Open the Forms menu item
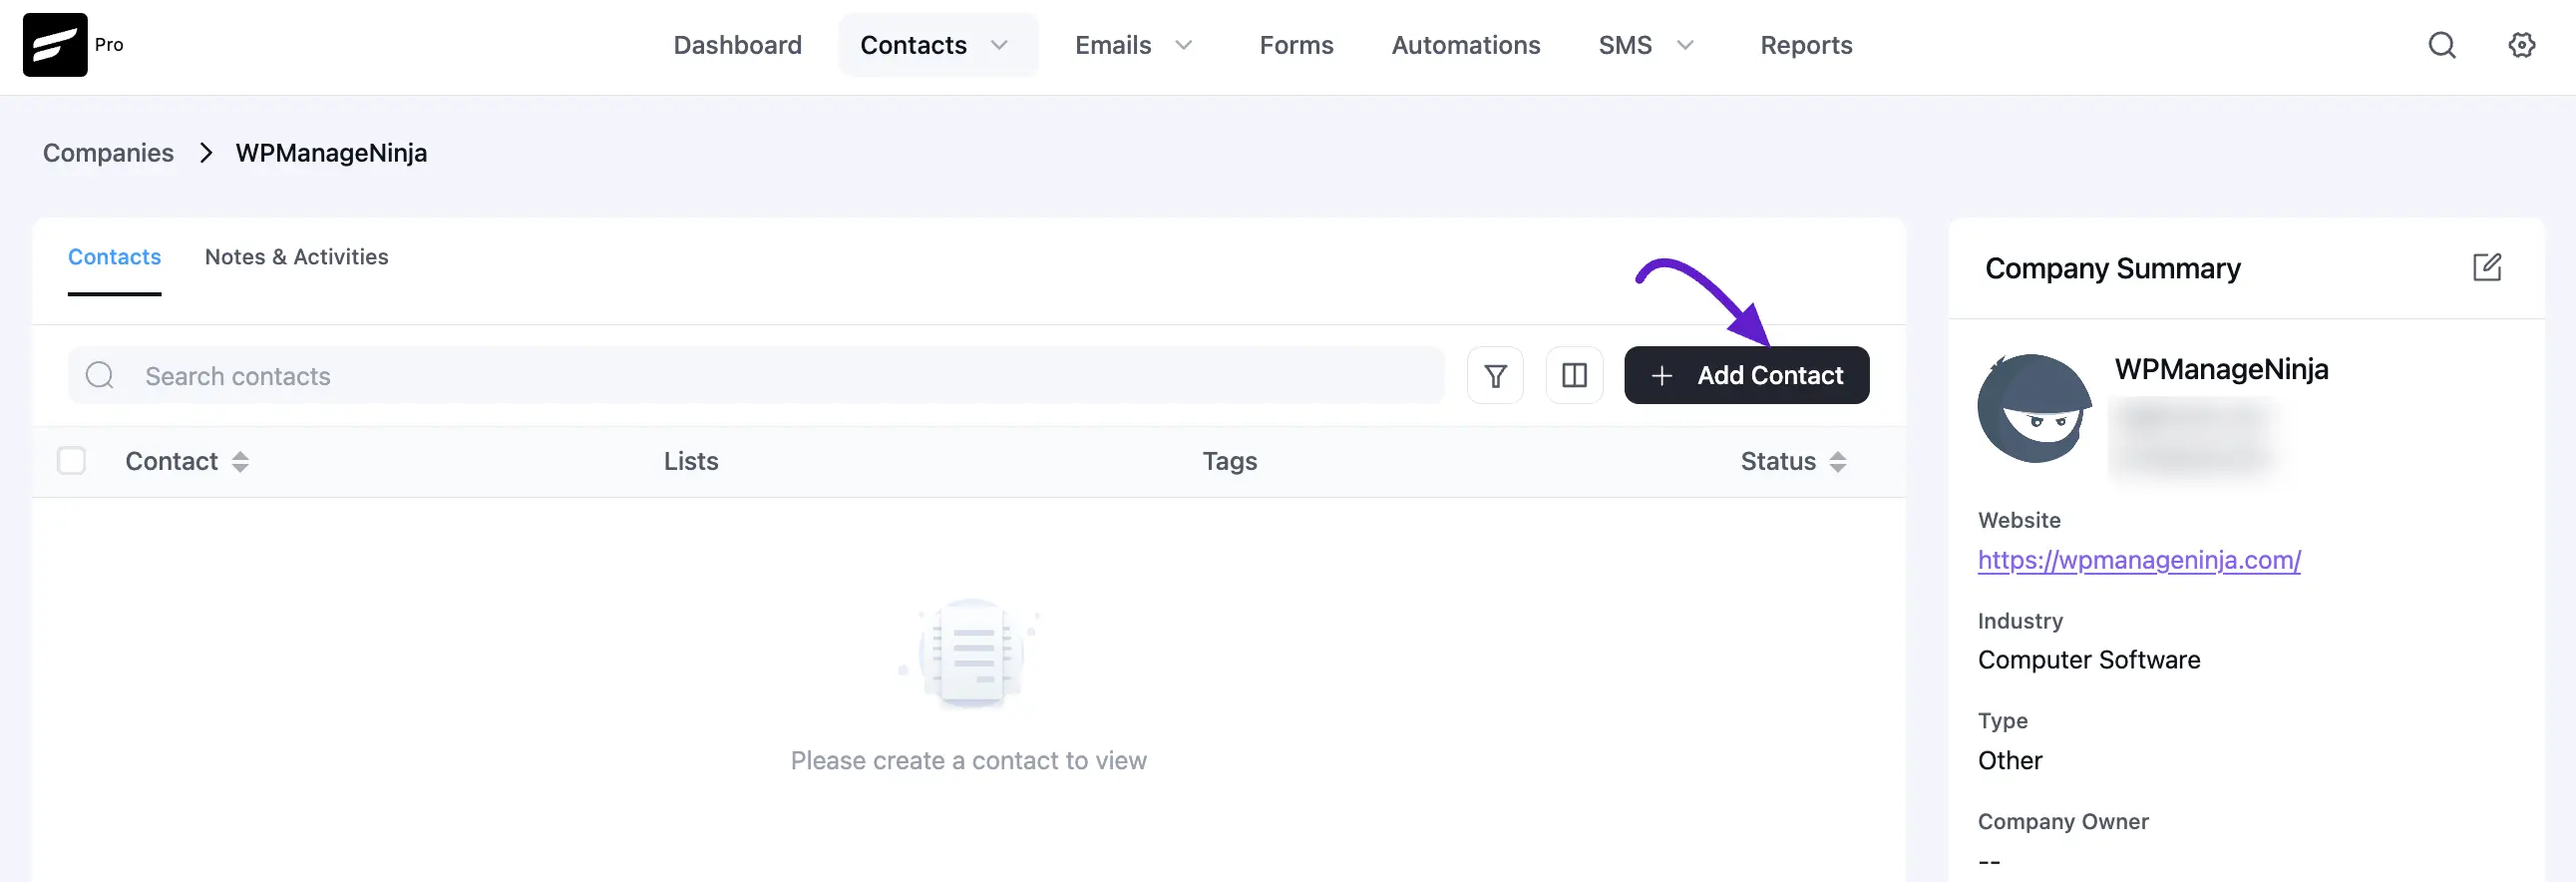 [1296, 45]
